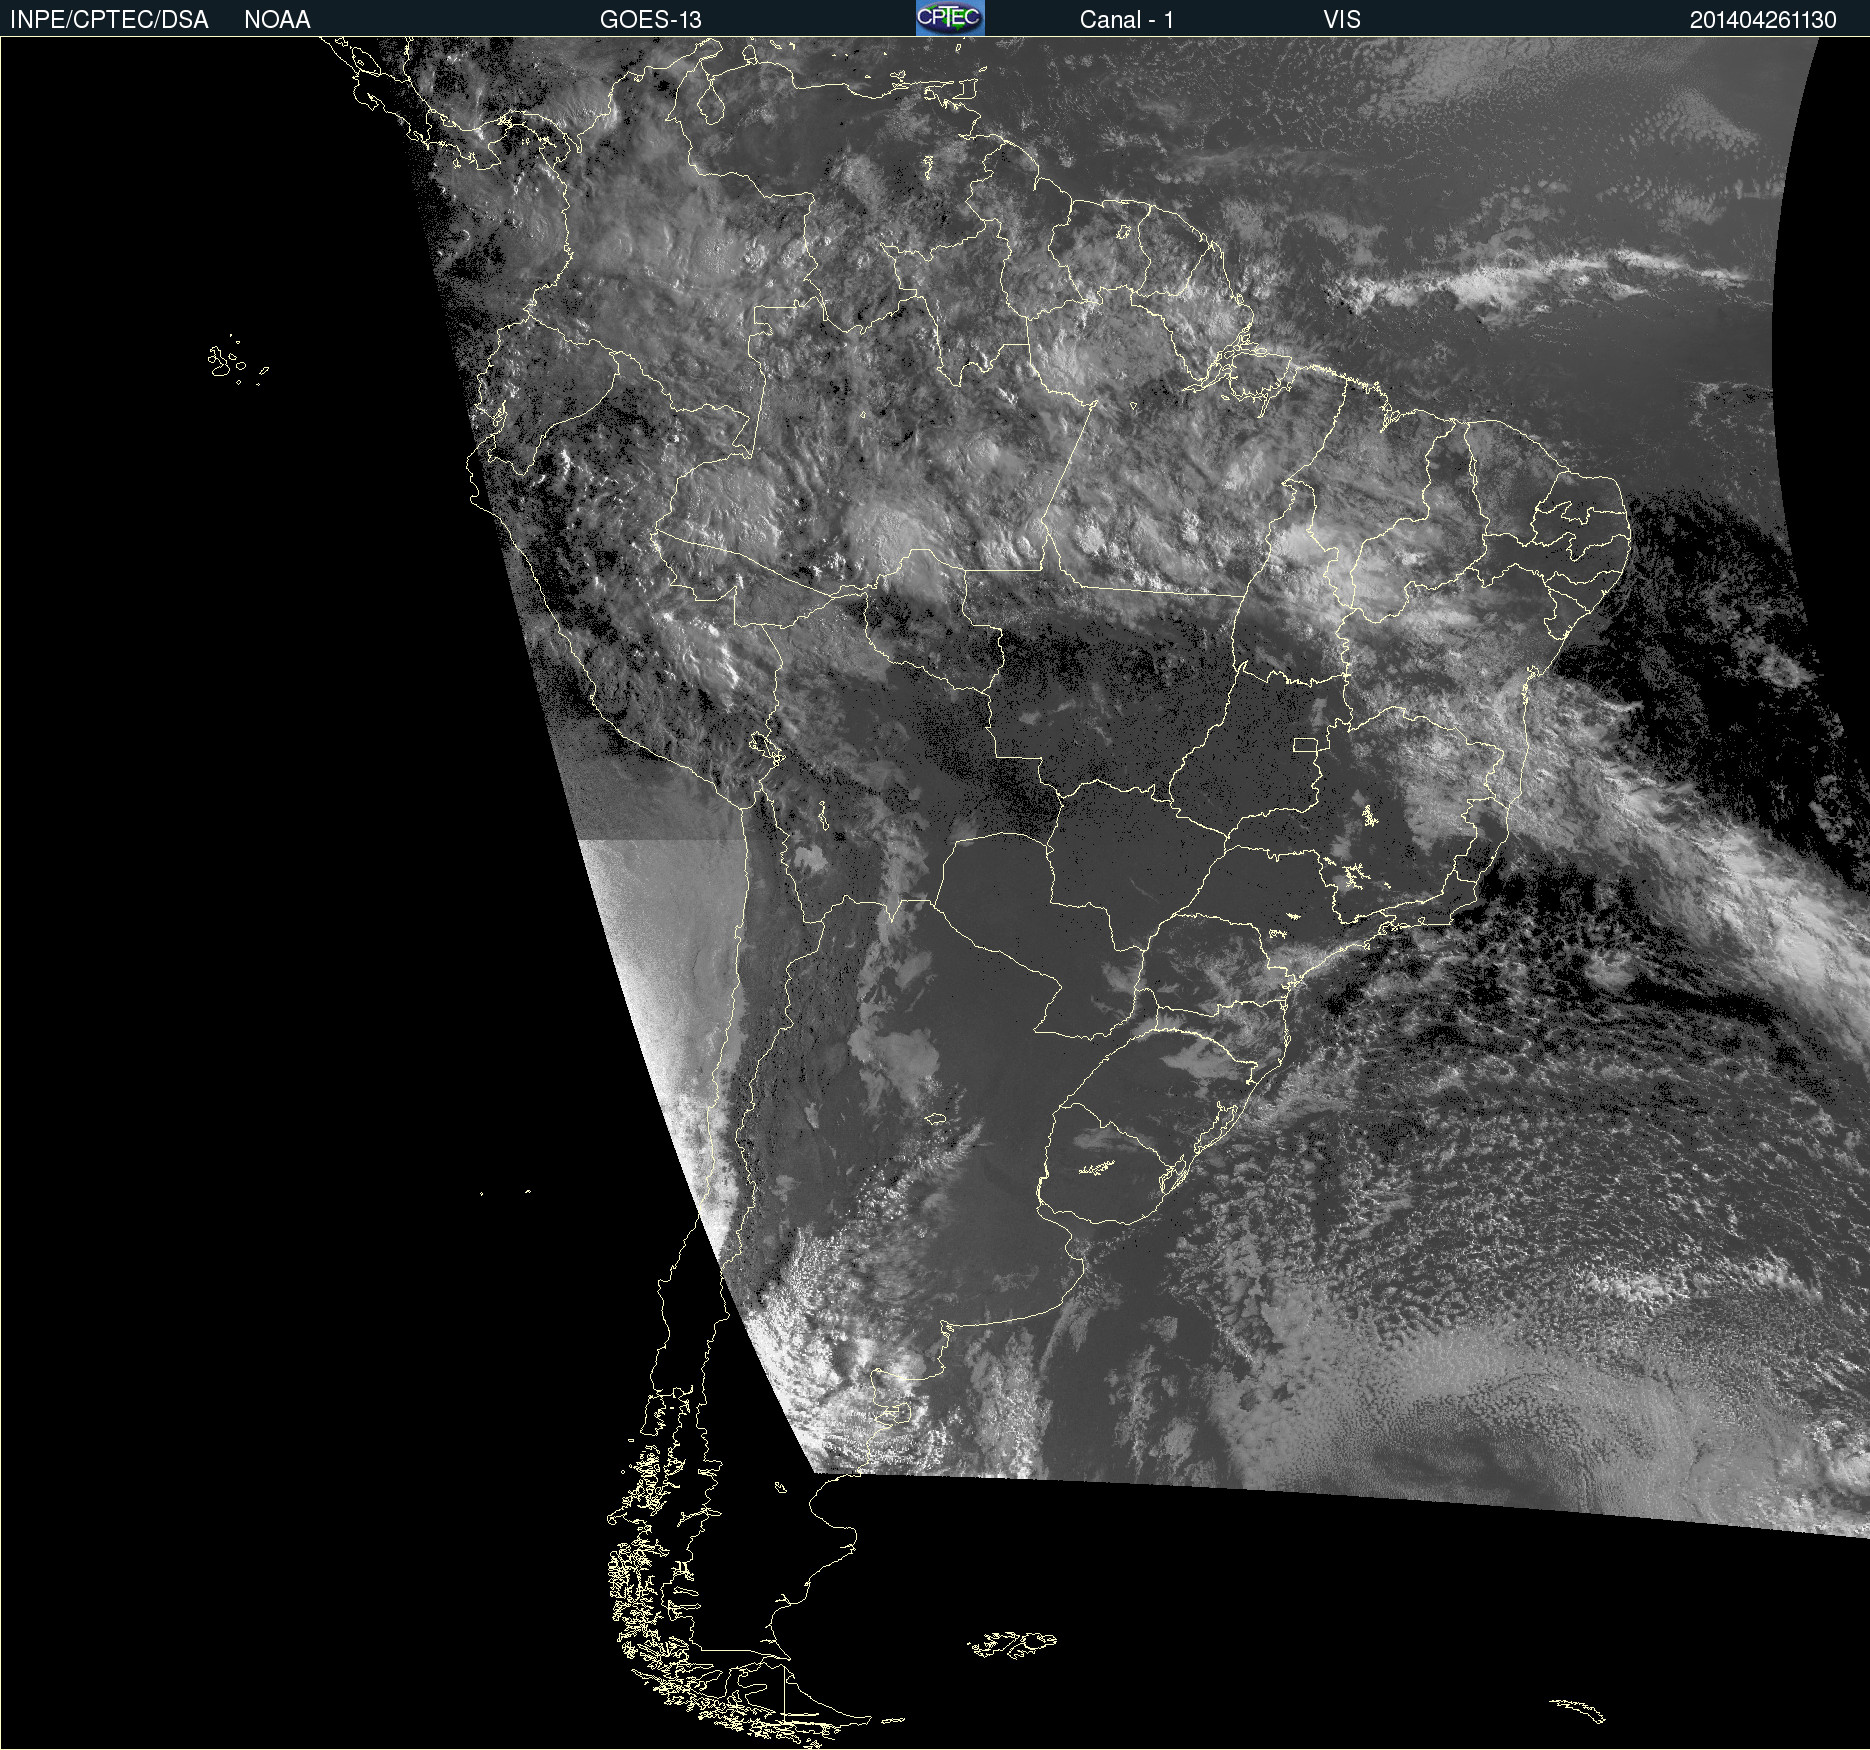Click the GOES-13 satellite label
The height and width of the screenshot is (1750, 1870).
click(651, 20)
